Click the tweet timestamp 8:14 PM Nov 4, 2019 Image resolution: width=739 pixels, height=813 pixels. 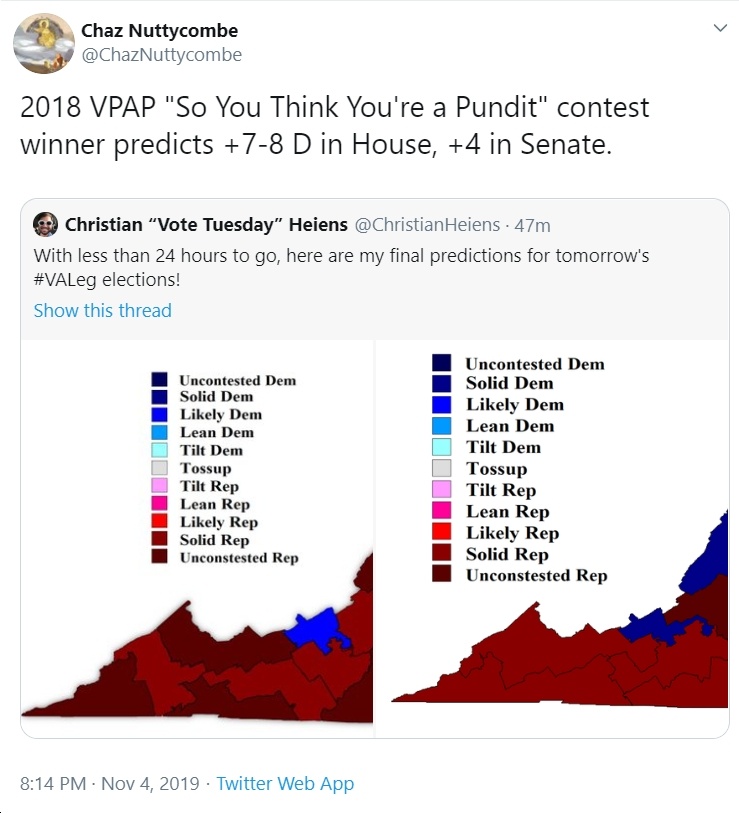tap(109, 783)
